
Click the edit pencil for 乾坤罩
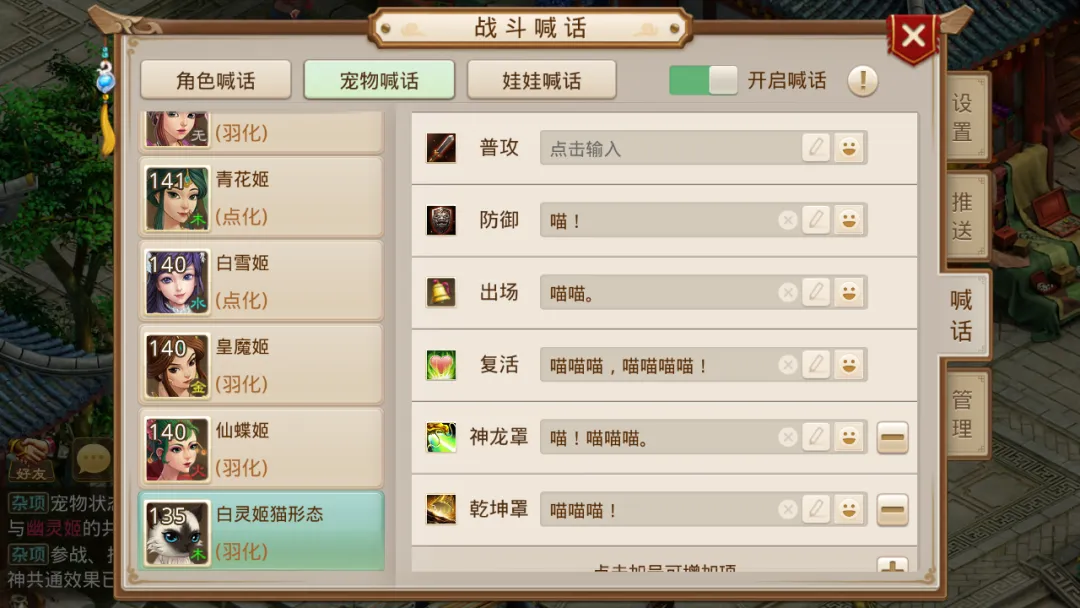(x=816, y=509)
